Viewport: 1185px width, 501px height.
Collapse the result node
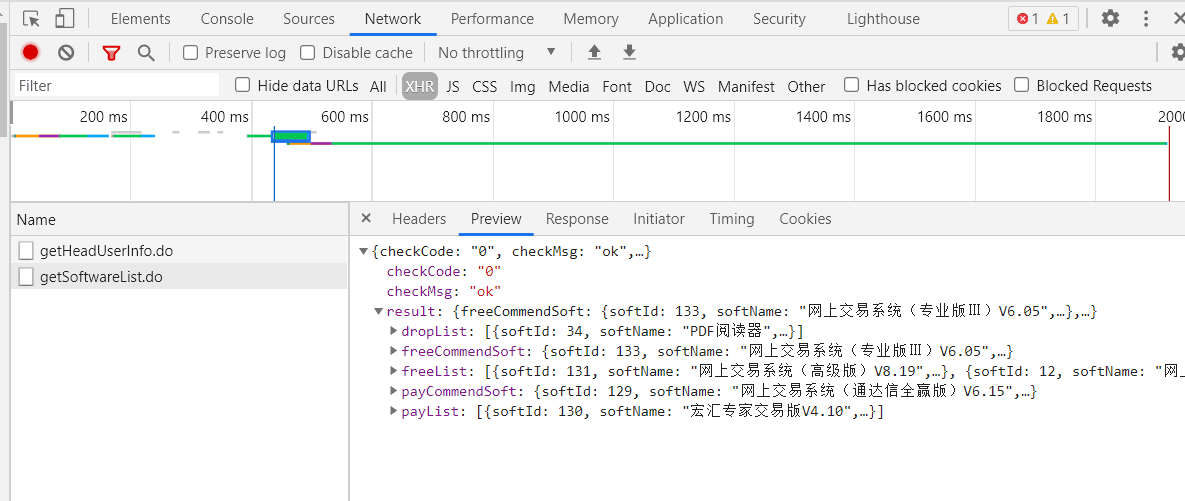(379, 311)
